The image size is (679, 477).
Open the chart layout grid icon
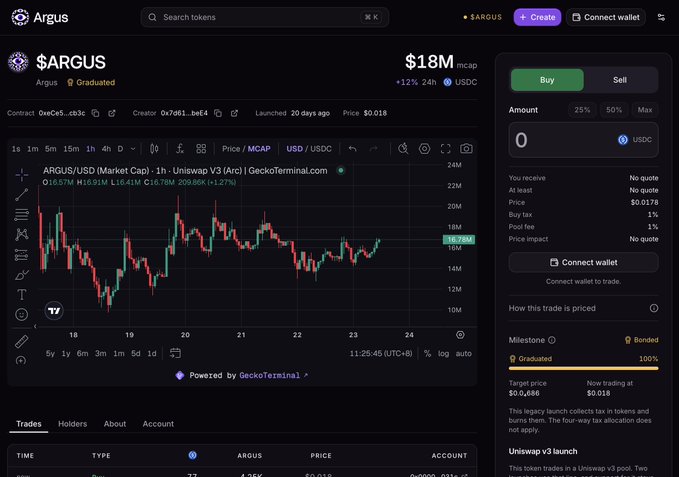click(201, 149)
